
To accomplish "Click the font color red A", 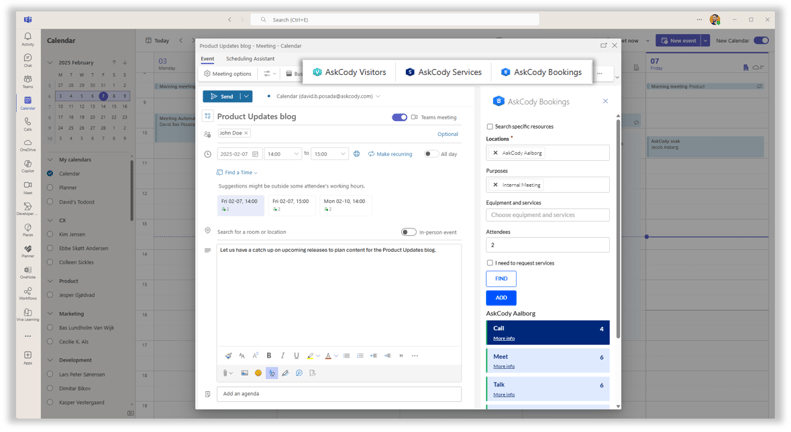I will pos(328,356).
